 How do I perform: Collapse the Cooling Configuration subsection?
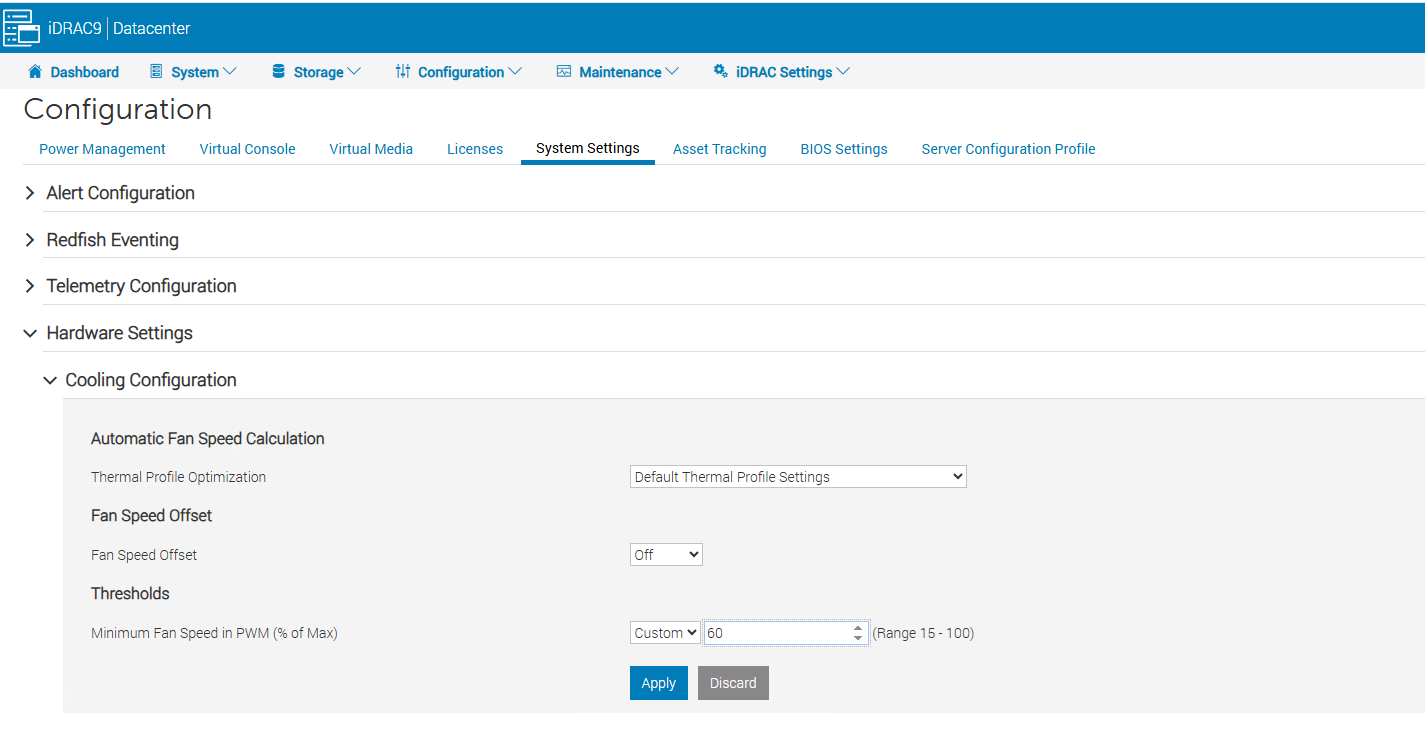50,380
